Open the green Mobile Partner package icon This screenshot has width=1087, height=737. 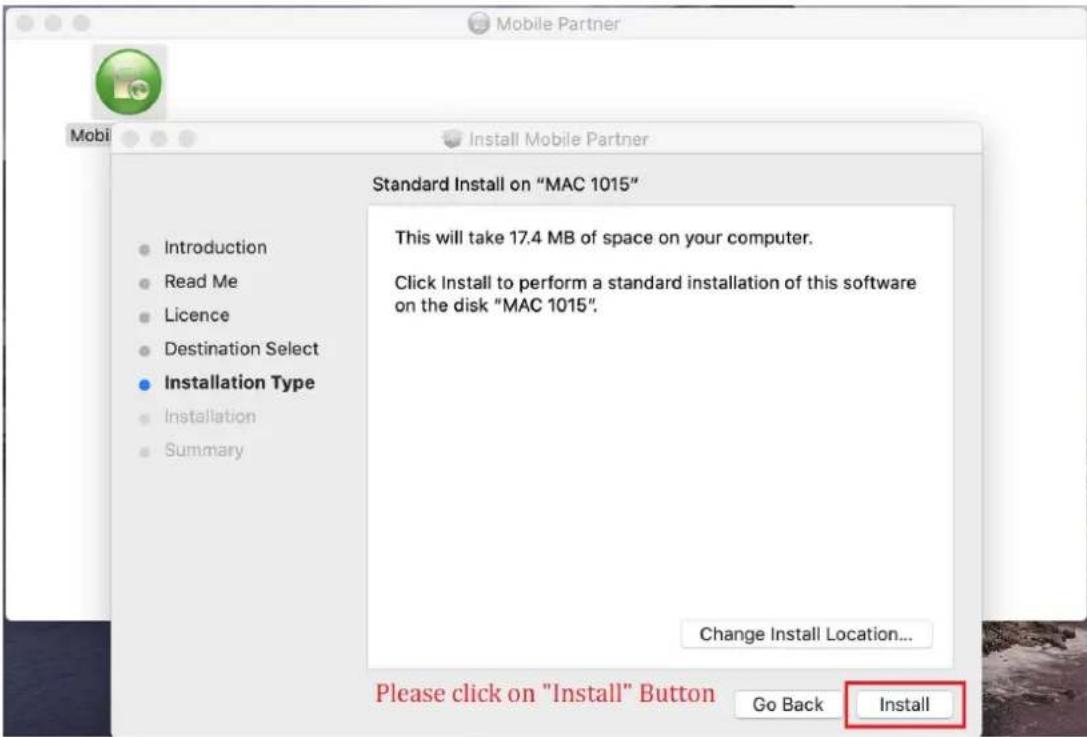[x=129, y=83]
